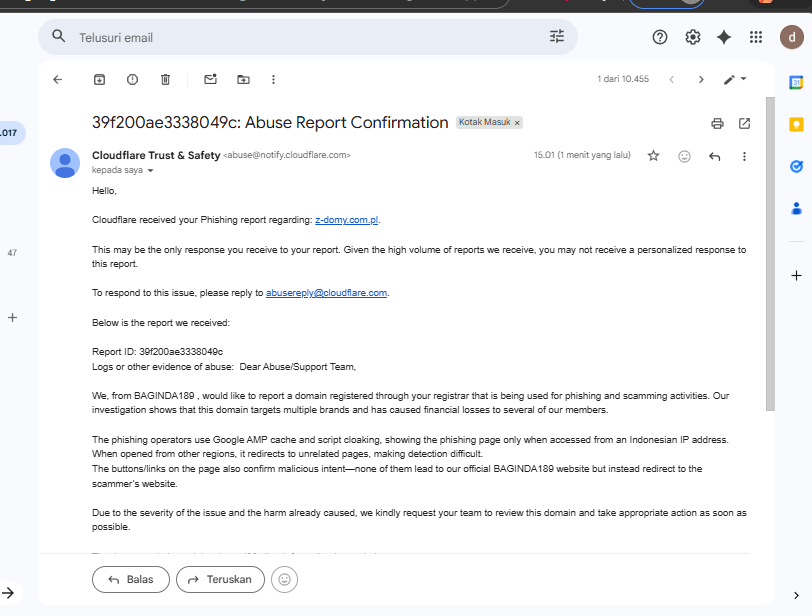The width and height of the screenshot is (812, 616).
Task: Click the email subject heading
Action: click(270, 123)
